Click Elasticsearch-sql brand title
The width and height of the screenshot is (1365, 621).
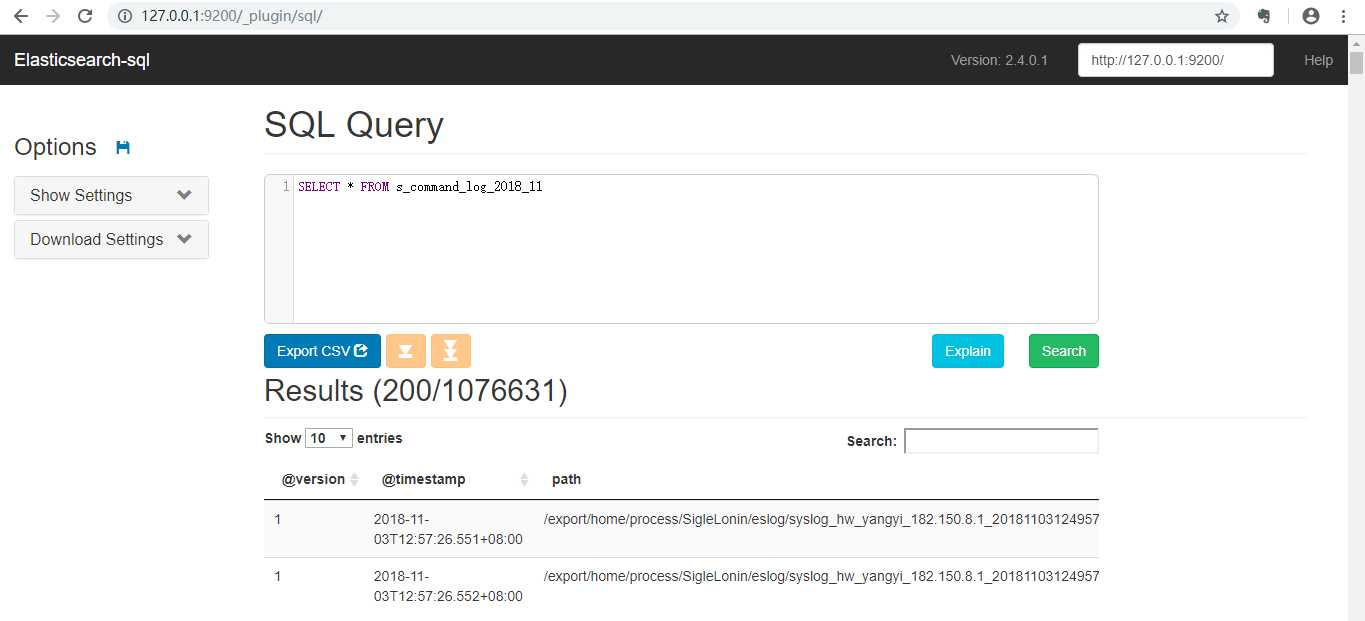click(82, 60)
